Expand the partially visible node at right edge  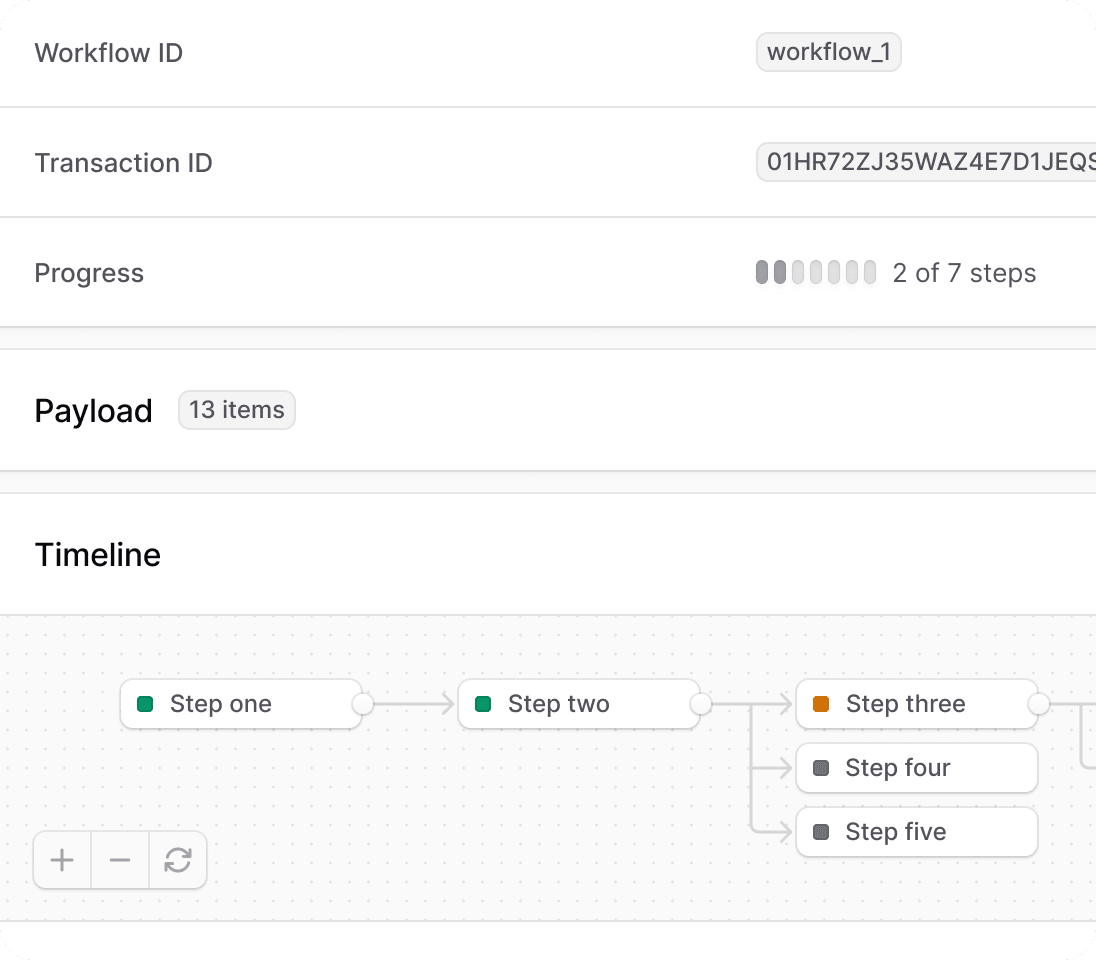pyautogui.click(x=1090, y=704)
